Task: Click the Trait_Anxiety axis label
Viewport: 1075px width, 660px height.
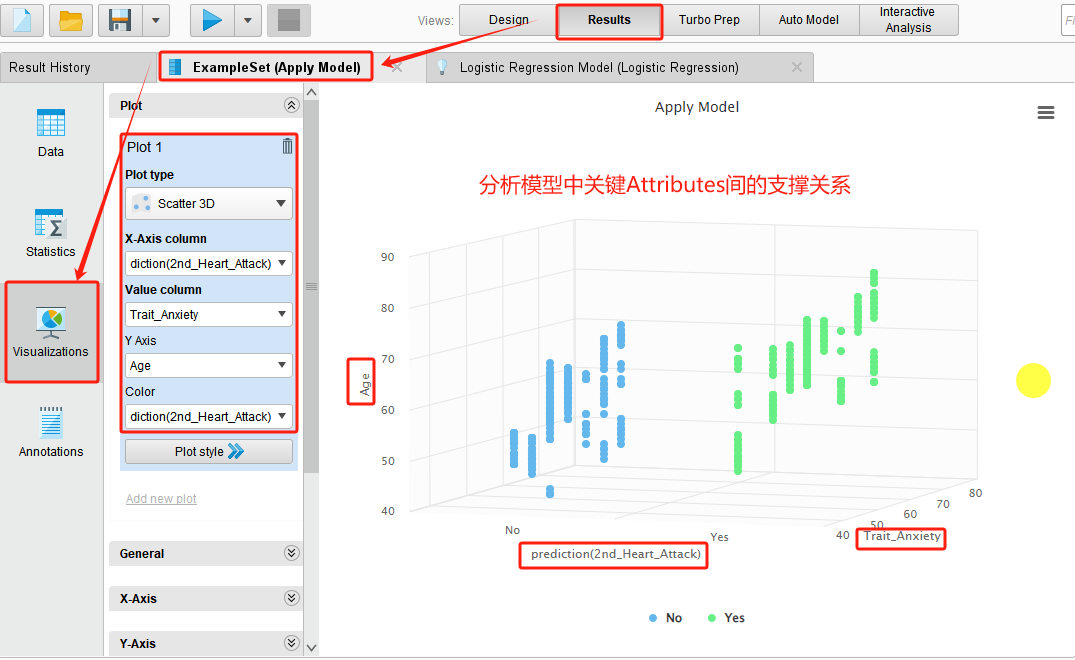Action: click(902, 536)
